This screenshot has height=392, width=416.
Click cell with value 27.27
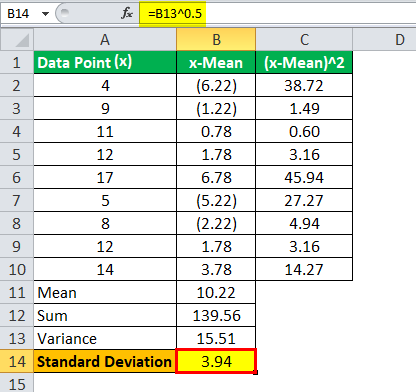tap(304, 200)
